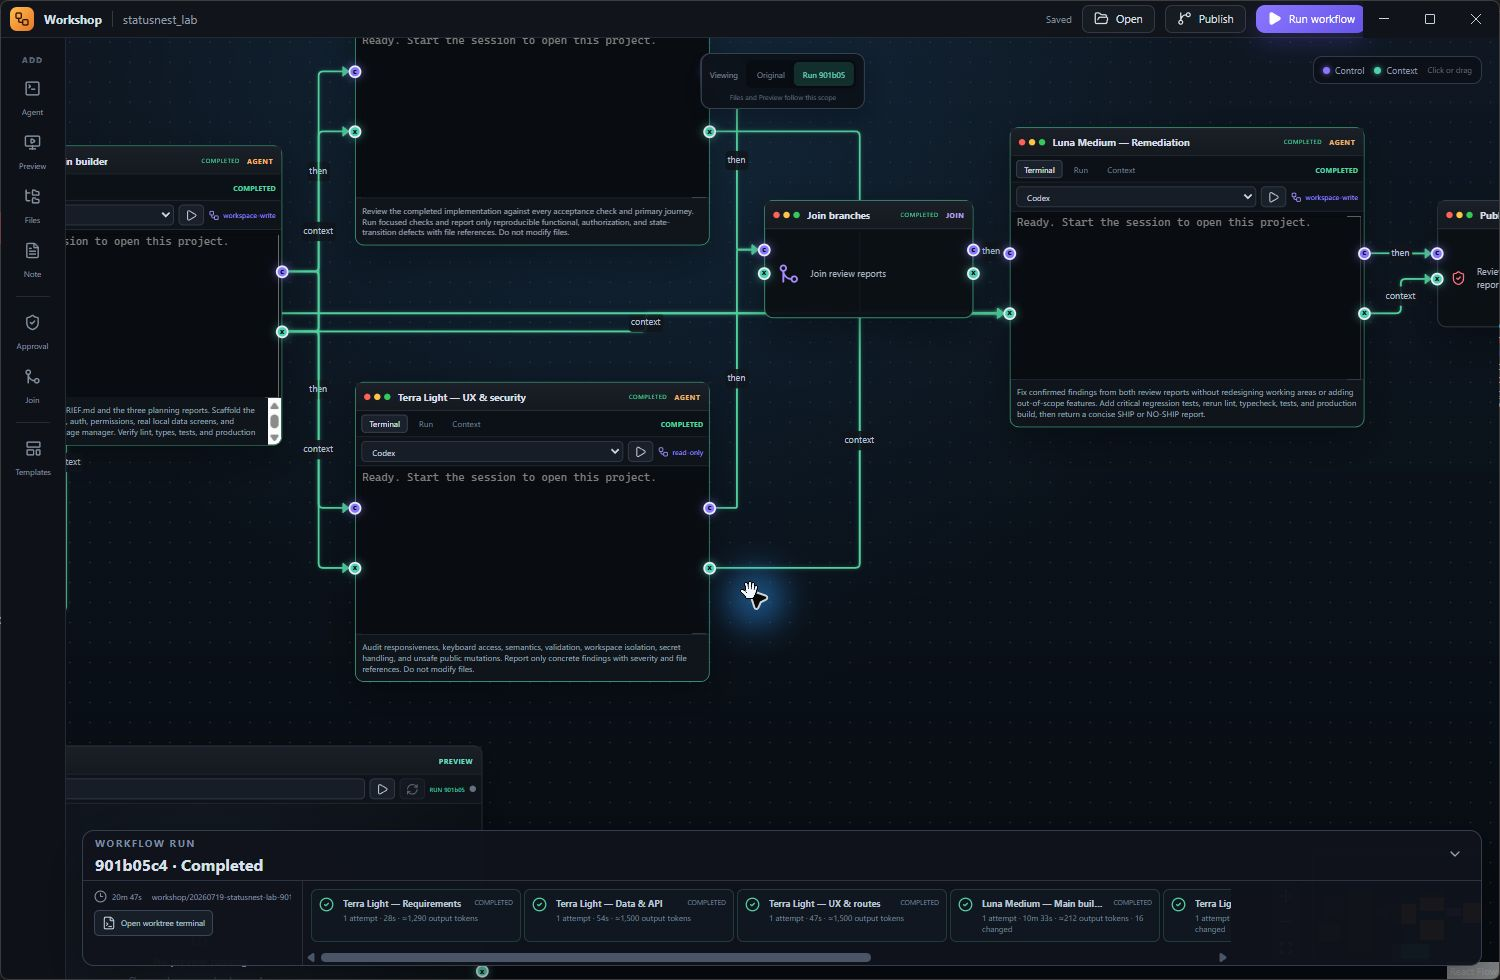This screenshot has height=980, width=1500.
Task: Click Open worktree terminal button
Action: [153, 923]
